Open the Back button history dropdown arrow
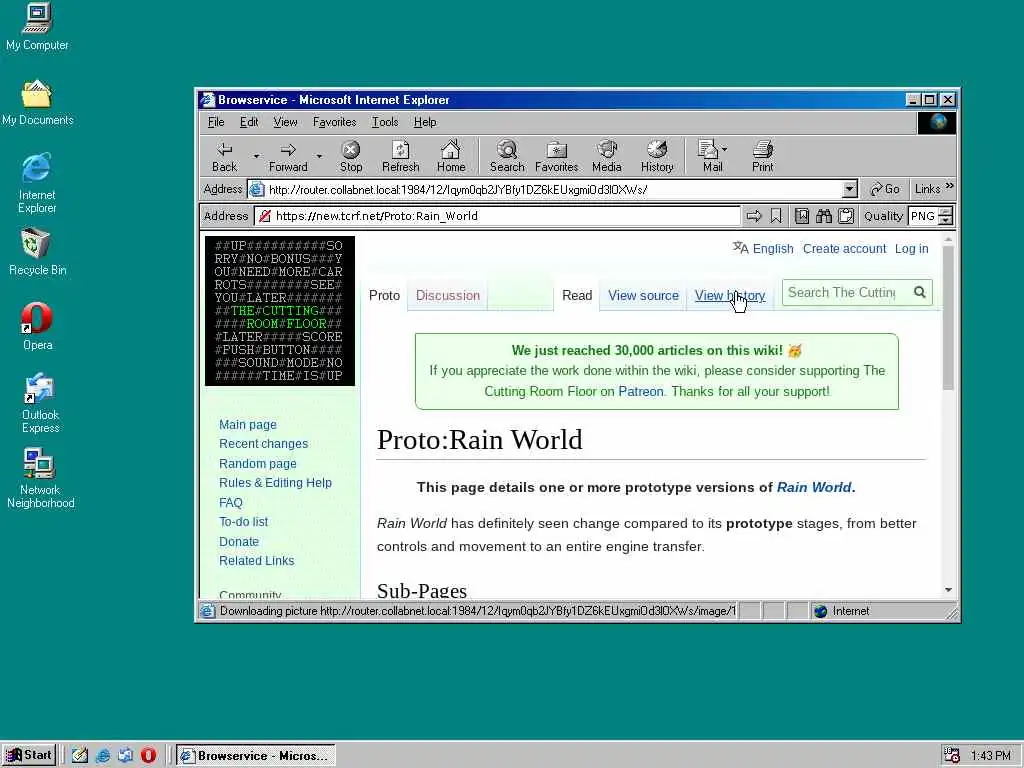 tap(256, 157)
